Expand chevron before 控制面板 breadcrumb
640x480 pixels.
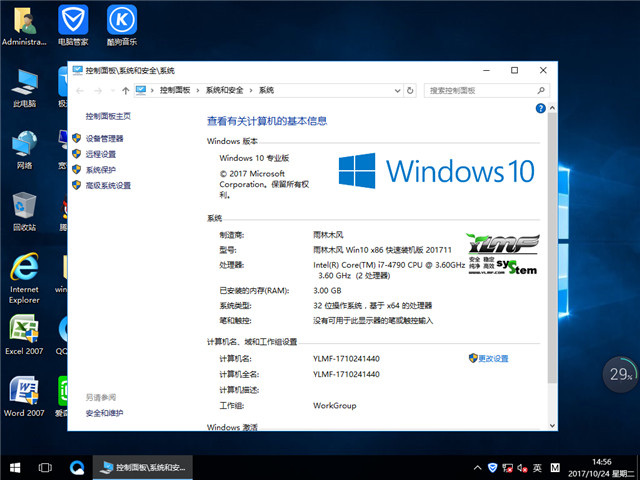click(x=152, y=91)
